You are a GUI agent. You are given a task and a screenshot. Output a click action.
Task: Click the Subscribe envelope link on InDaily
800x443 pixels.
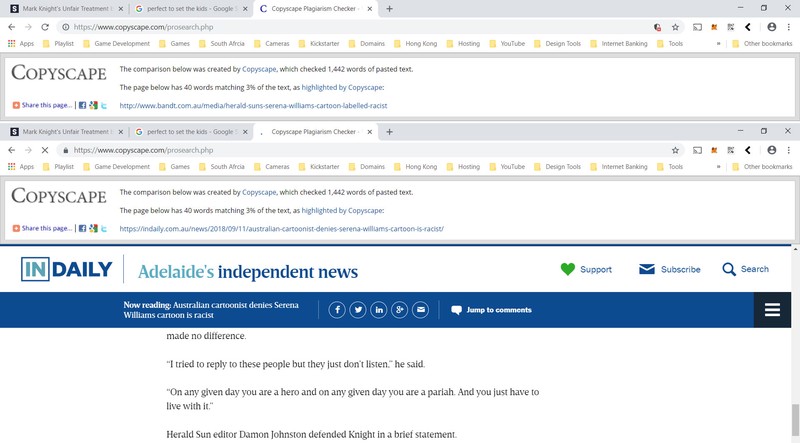(x=669, y=269)
